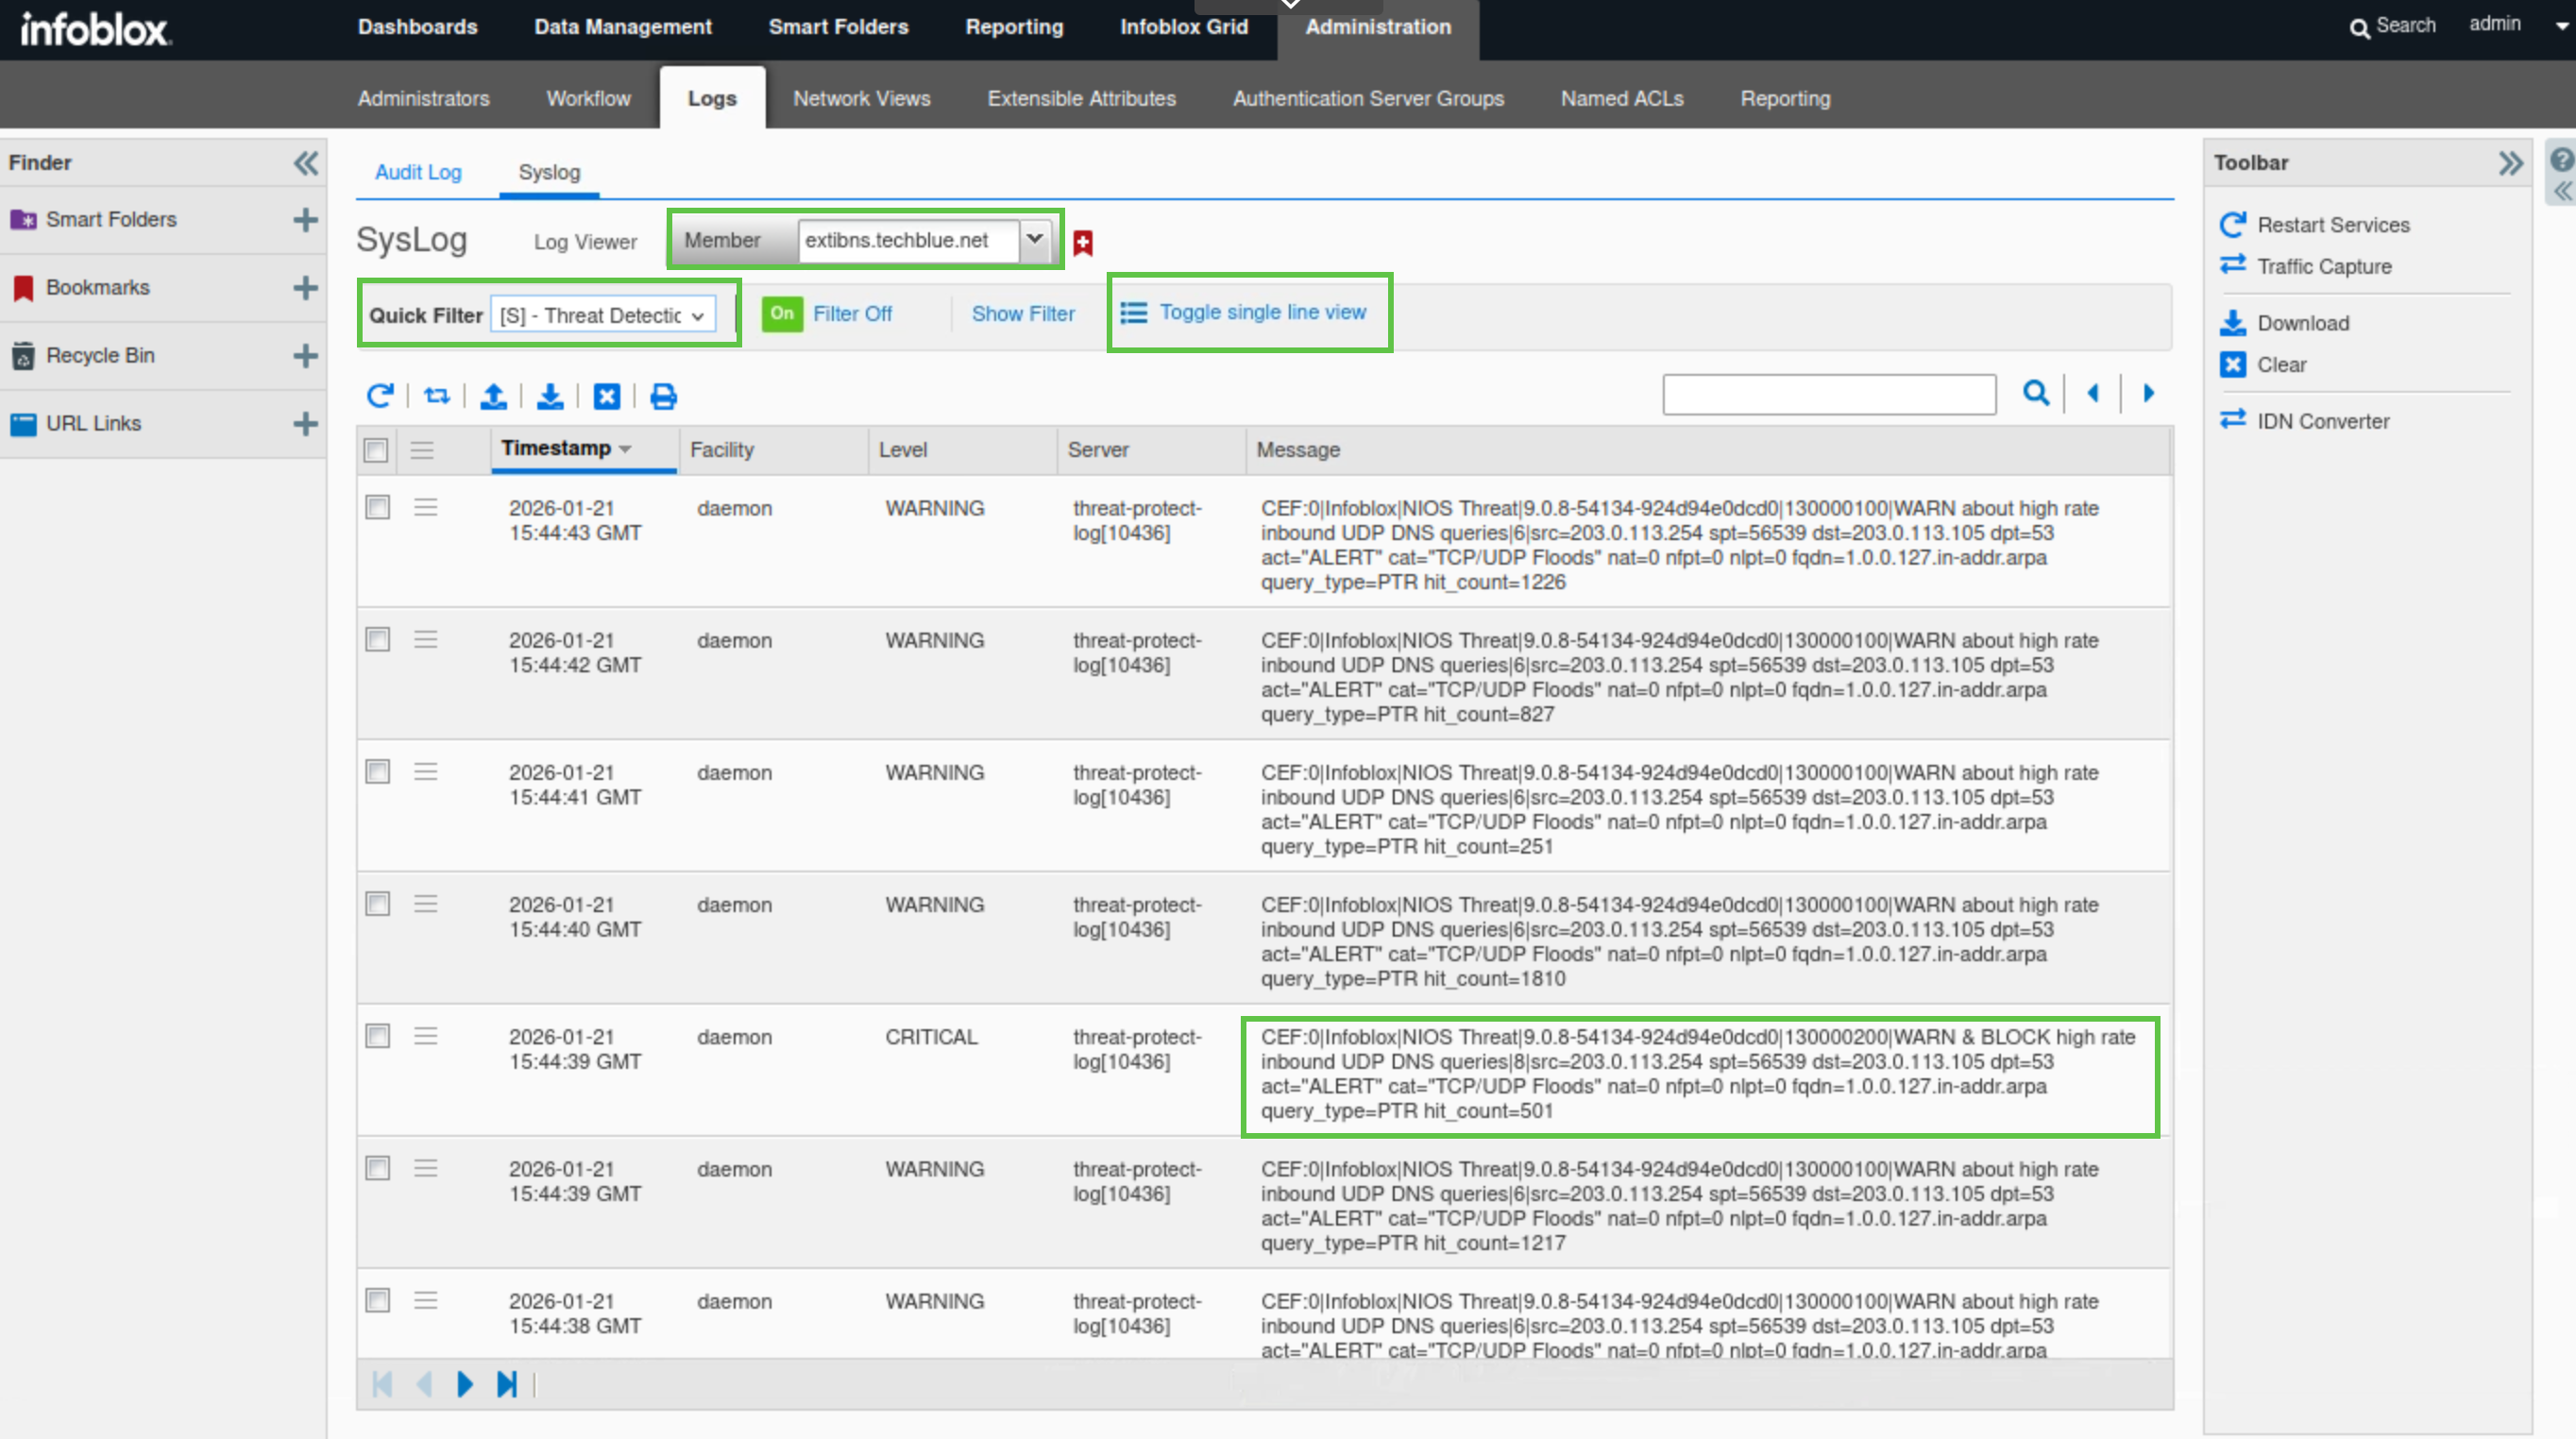Expand the Member selection dropdown arrow
This screenshot has width=2576, height=1439.
point(1034,239)
